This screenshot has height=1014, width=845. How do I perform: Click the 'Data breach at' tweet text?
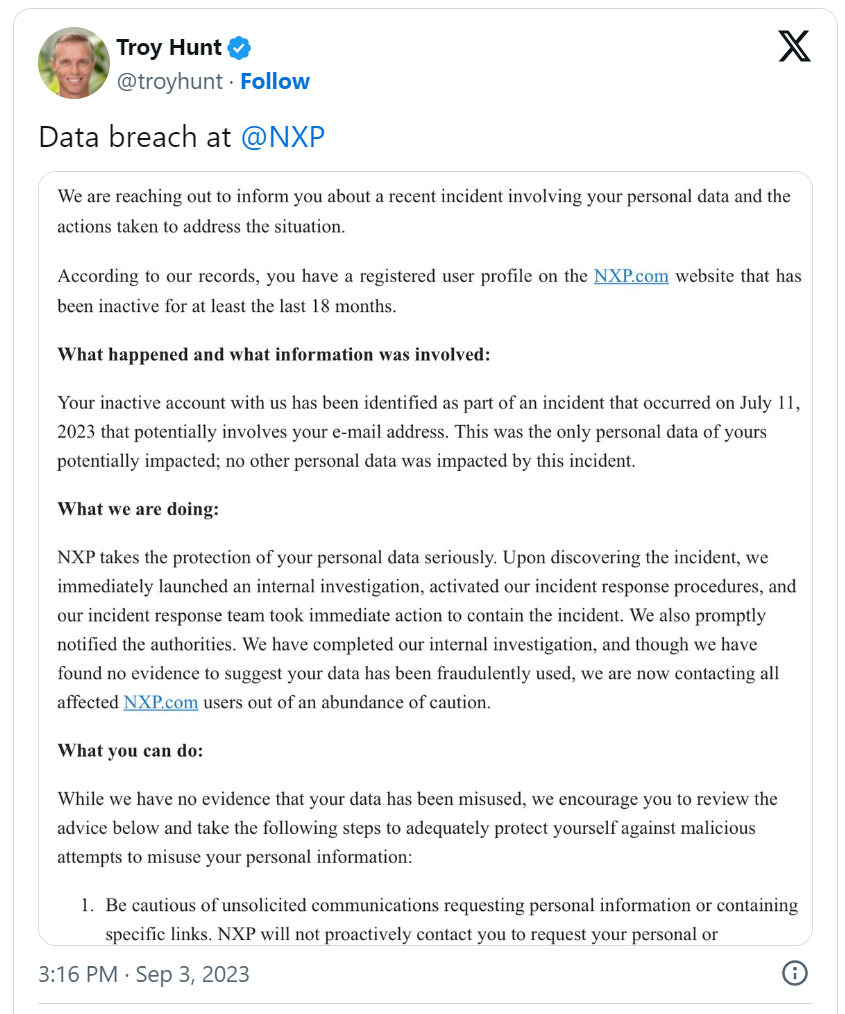(134, 137)
